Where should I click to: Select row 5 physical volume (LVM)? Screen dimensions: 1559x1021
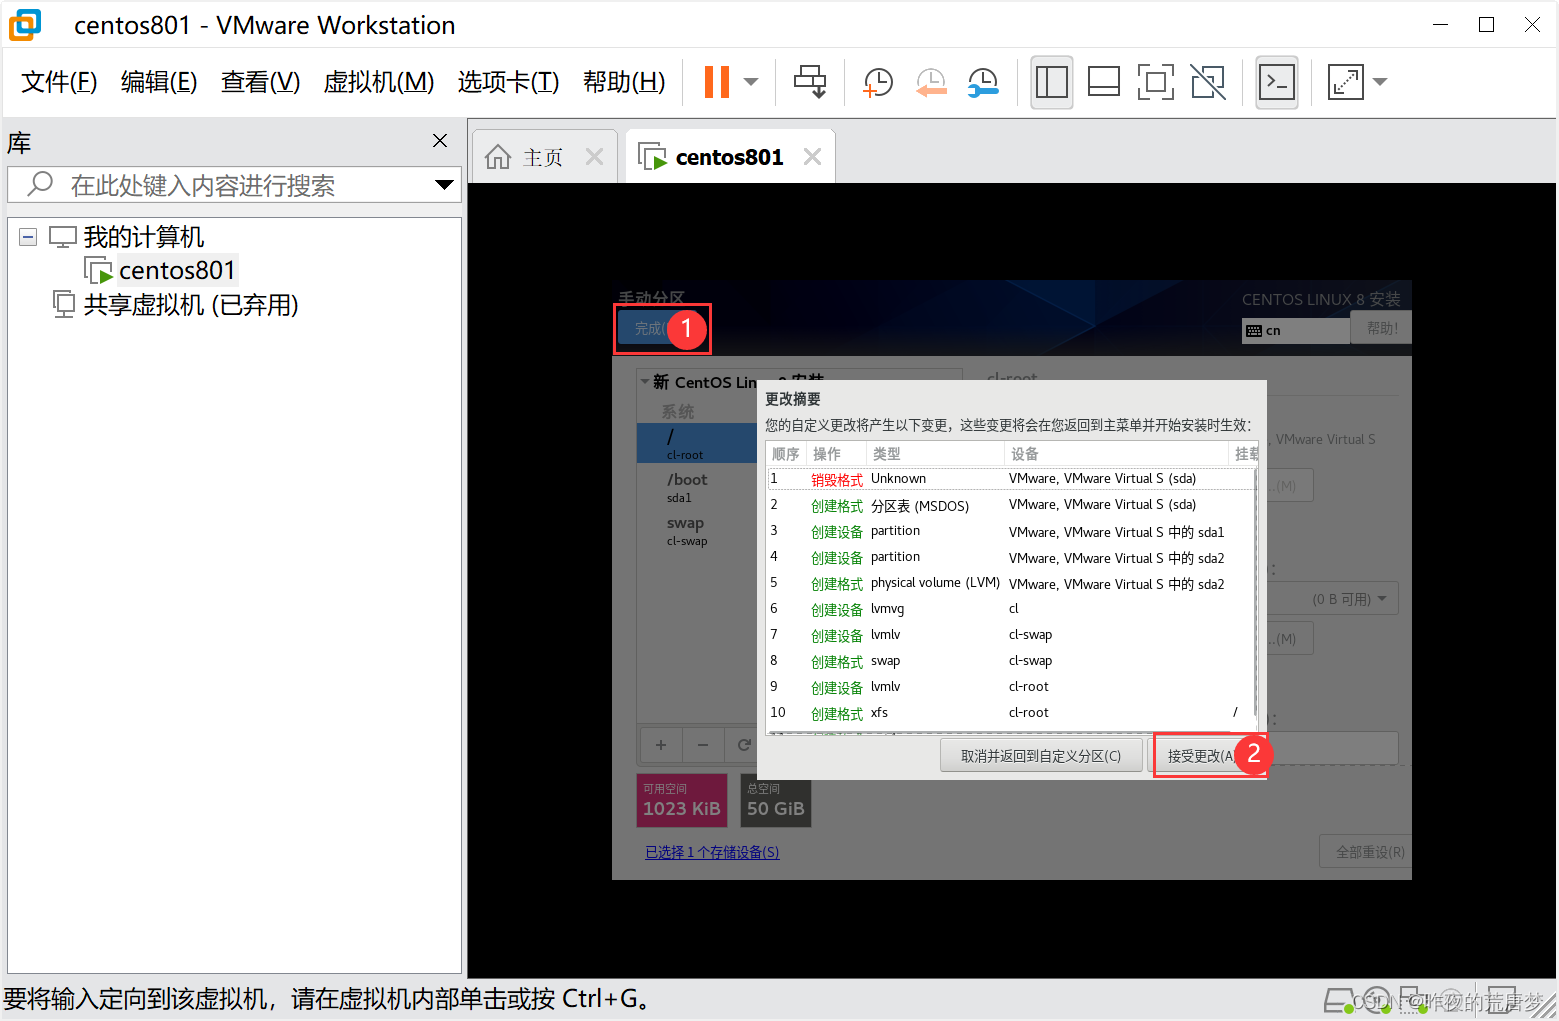pyautogui.click(x=1011, y=583)
